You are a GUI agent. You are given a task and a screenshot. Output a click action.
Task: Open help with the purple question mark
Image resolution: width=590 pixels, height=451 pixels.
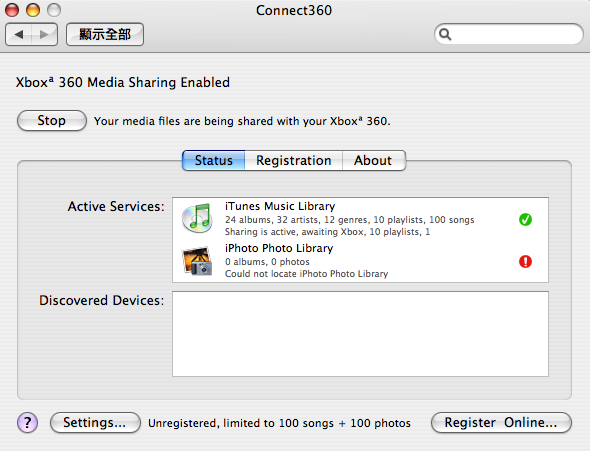27,422
